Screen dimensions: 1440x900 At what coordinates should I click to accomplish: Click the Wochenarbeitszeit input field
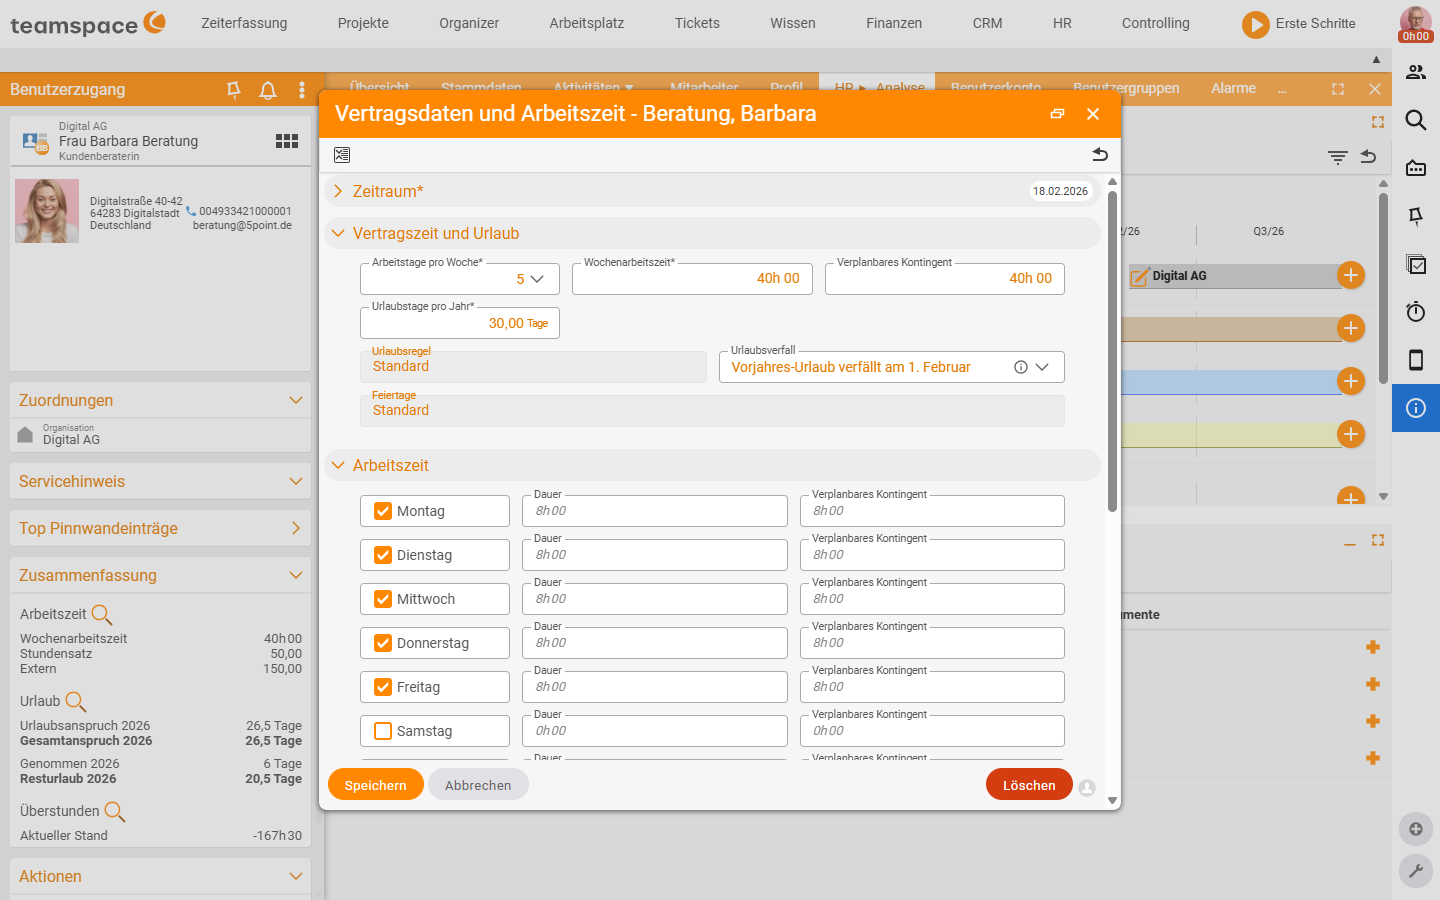click(x=692, y=279)
